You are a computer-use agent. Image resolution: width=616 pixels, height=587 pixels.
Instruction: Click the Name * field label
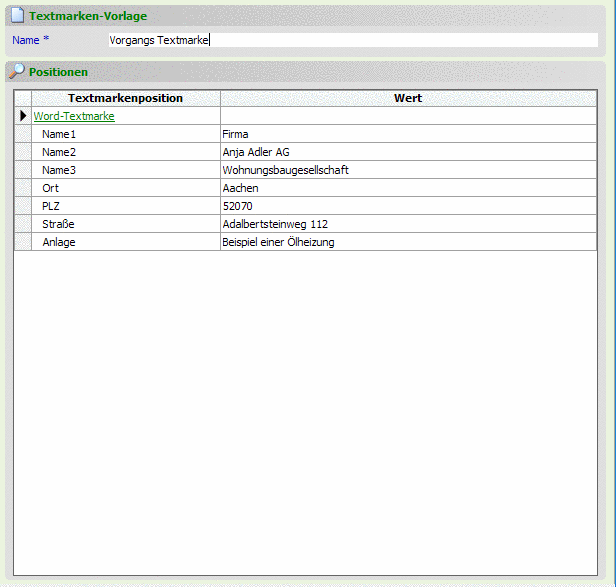pyautogui.click(x=31, y=40)
